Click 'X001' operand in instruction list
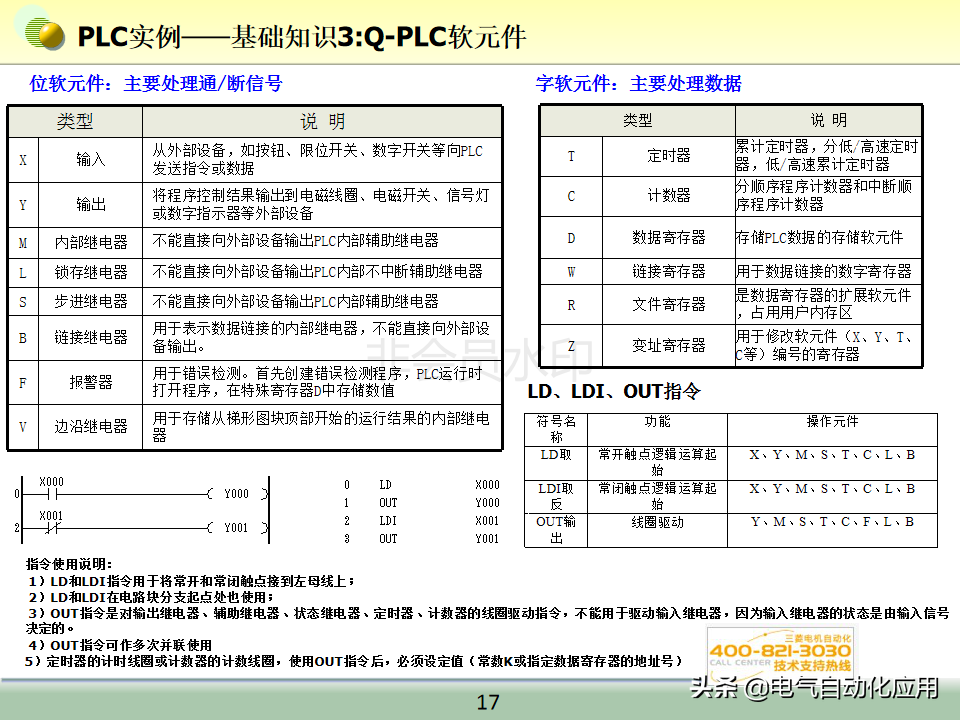The height and width of the screenshot is (720, 960). pyautogui.click(x=487, y=520)
